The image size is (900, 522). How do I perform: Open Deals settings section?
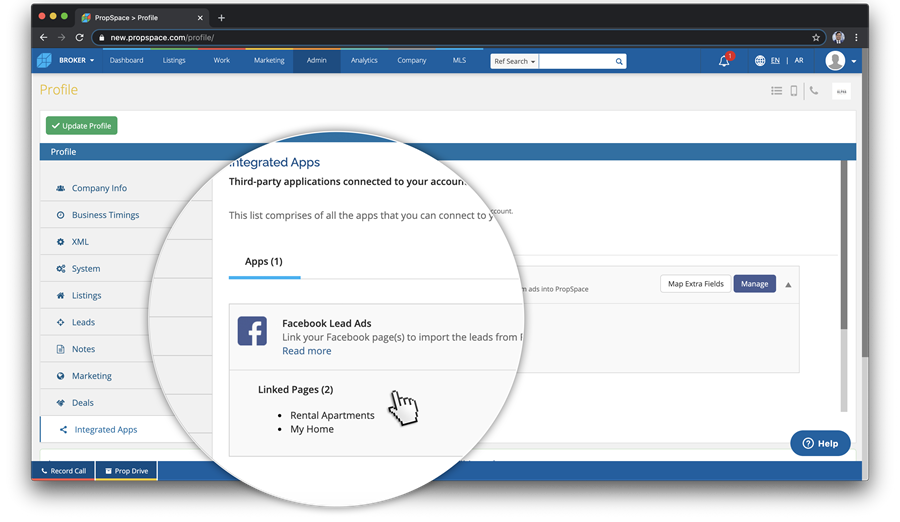click(x=82, y=403)
